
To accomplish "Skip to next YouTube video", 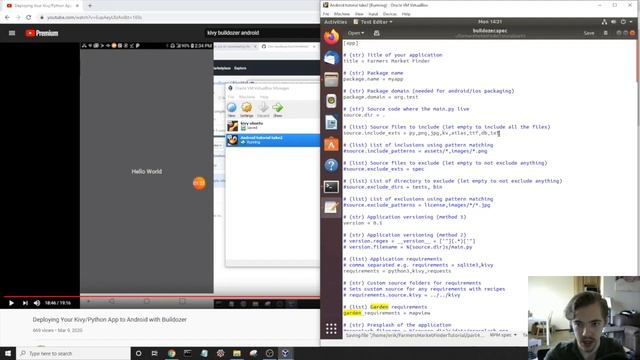I will point(25,303).
